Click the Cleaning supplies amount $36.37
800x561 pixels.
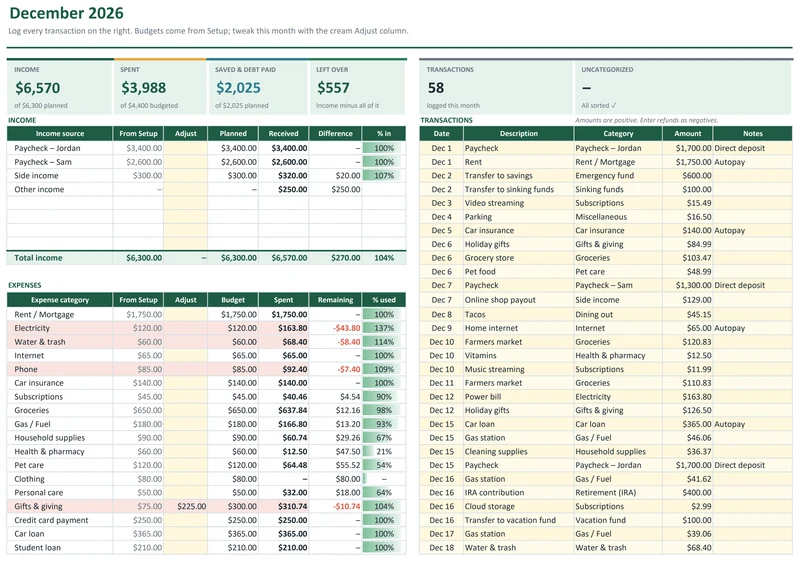coord(687,452)
